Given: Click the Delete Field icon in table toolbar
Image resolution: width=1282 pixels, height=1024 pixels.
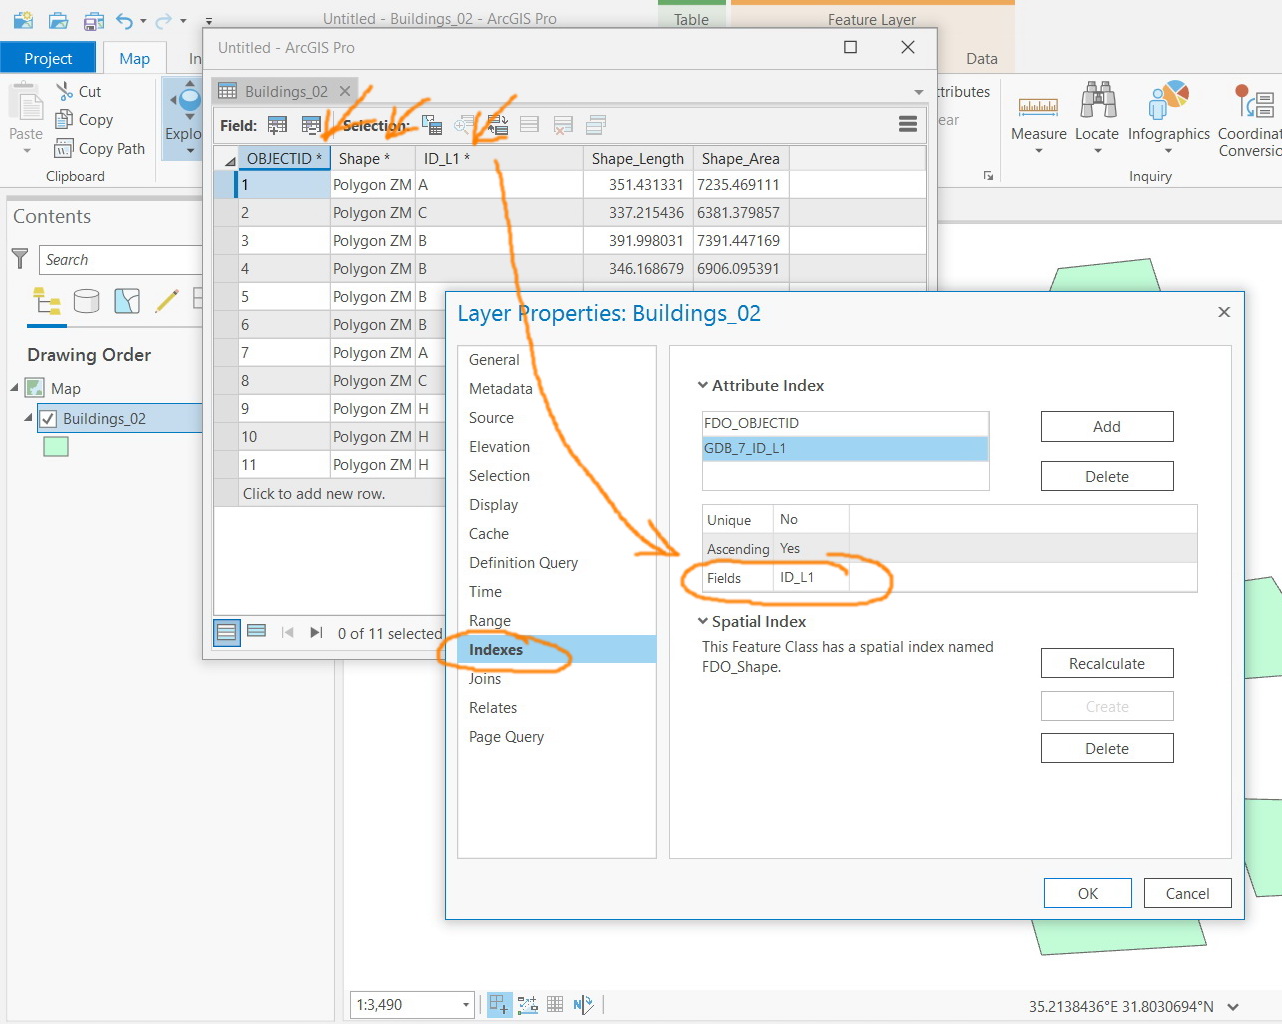Looking at the screenshot, I should [x=311, y=125].
